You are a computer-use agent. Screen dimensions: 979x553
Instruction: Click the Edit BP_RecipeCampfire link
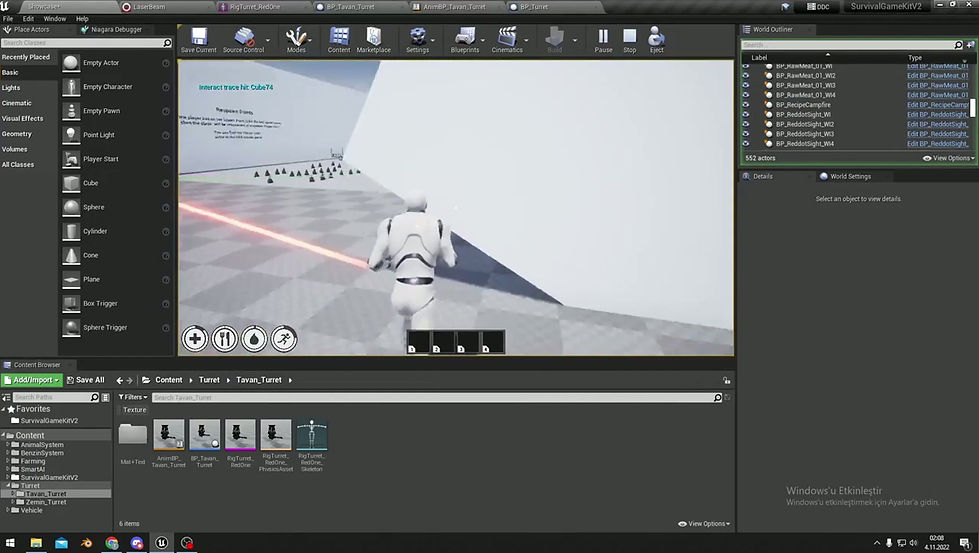coord(937,105)
